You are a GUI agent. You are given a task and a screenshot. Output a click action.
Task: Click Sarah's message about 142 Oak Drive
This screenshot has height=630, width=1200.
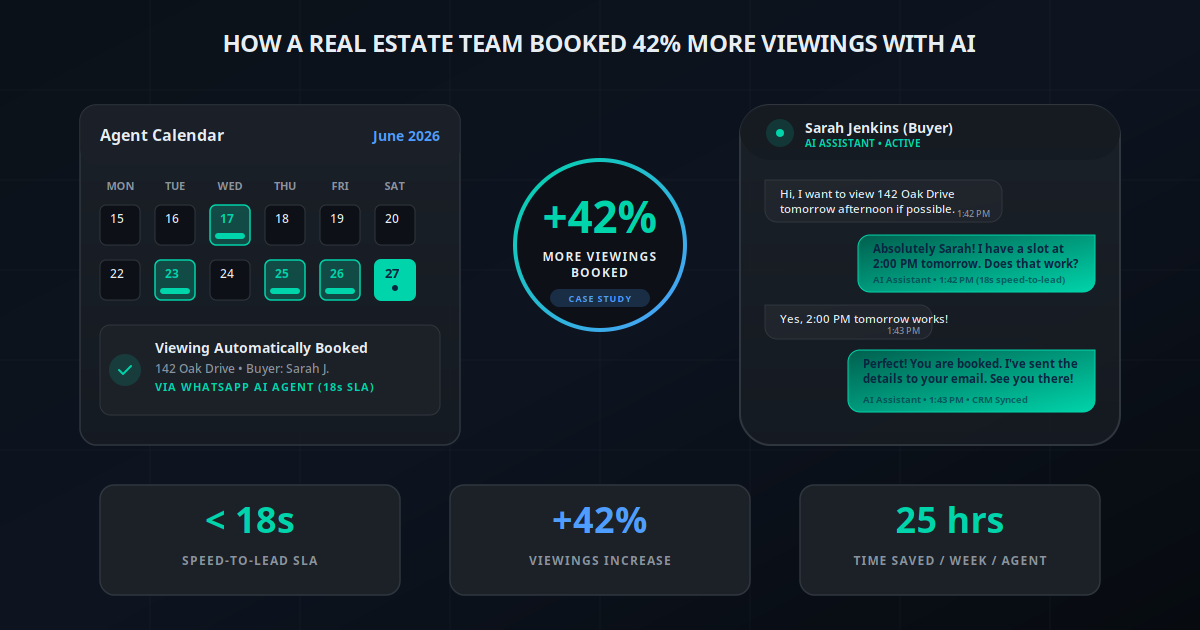pyautogui.click(x=883, y=201)
